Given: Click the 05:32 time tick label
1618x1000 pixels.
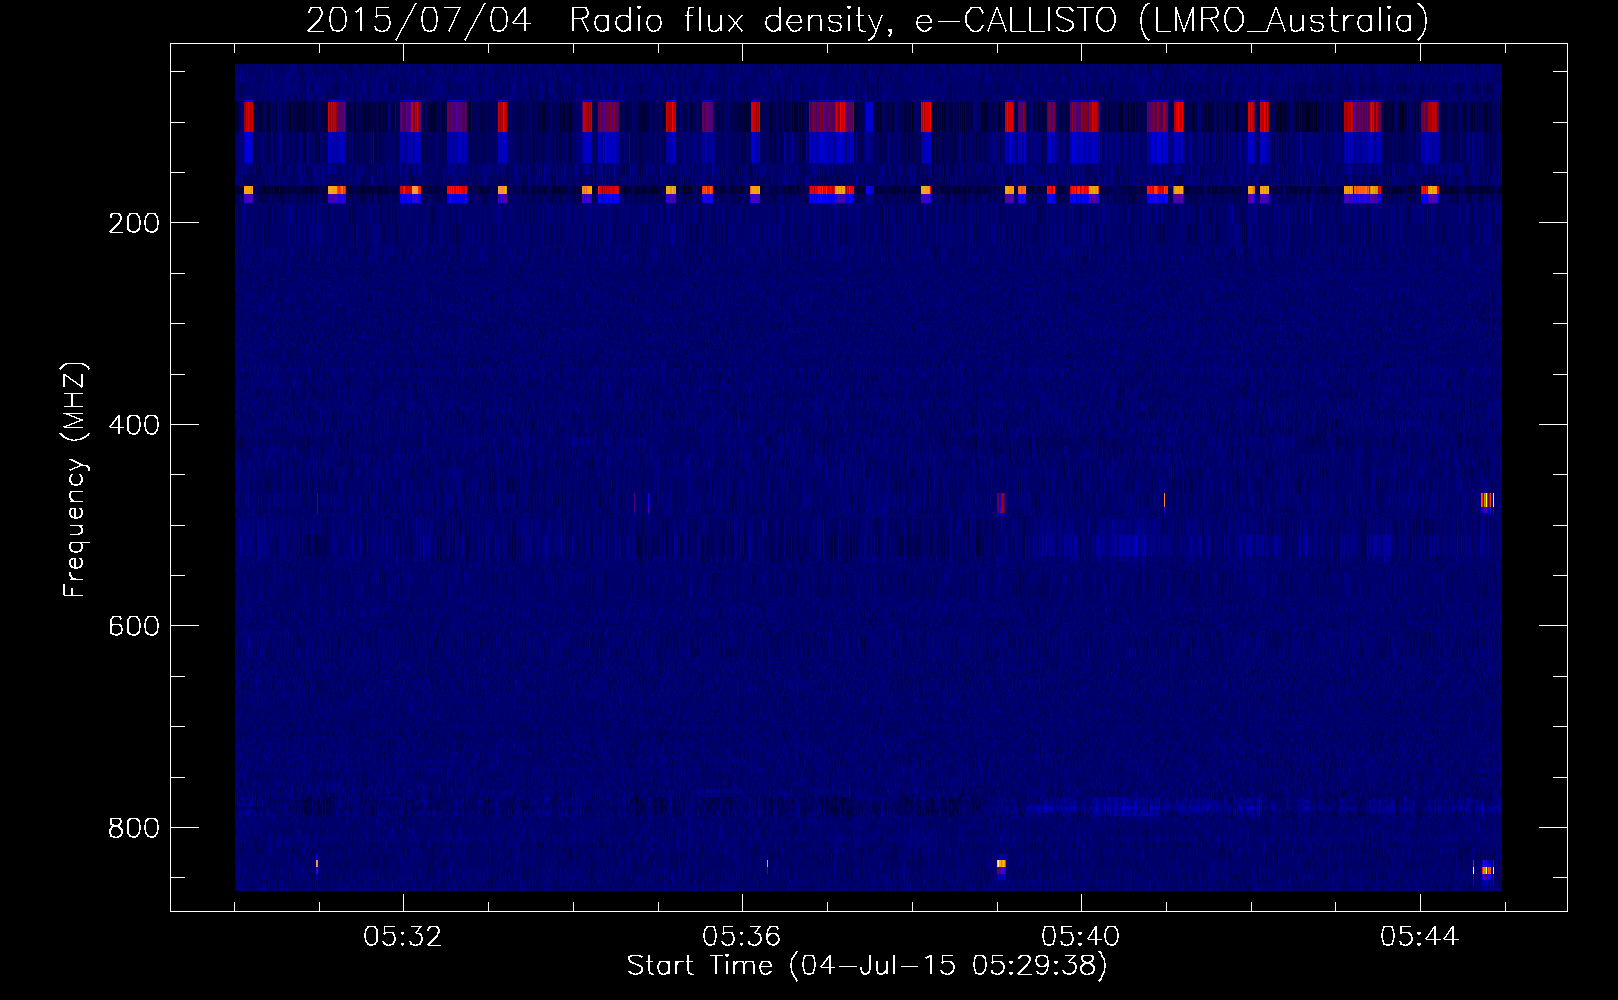Looking at the screenshot, I should pyautogui.click(x=403, y=937).
